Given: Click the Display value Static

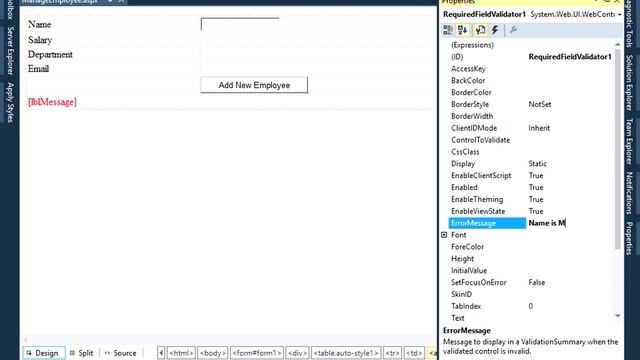Looking at the screenshot, I should [x=538, y=163].
